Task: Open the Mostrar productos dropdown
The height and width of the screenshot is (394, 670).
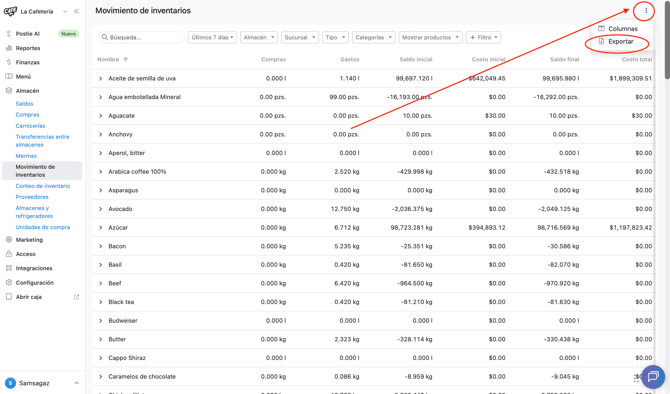Action: pos(430,38)
